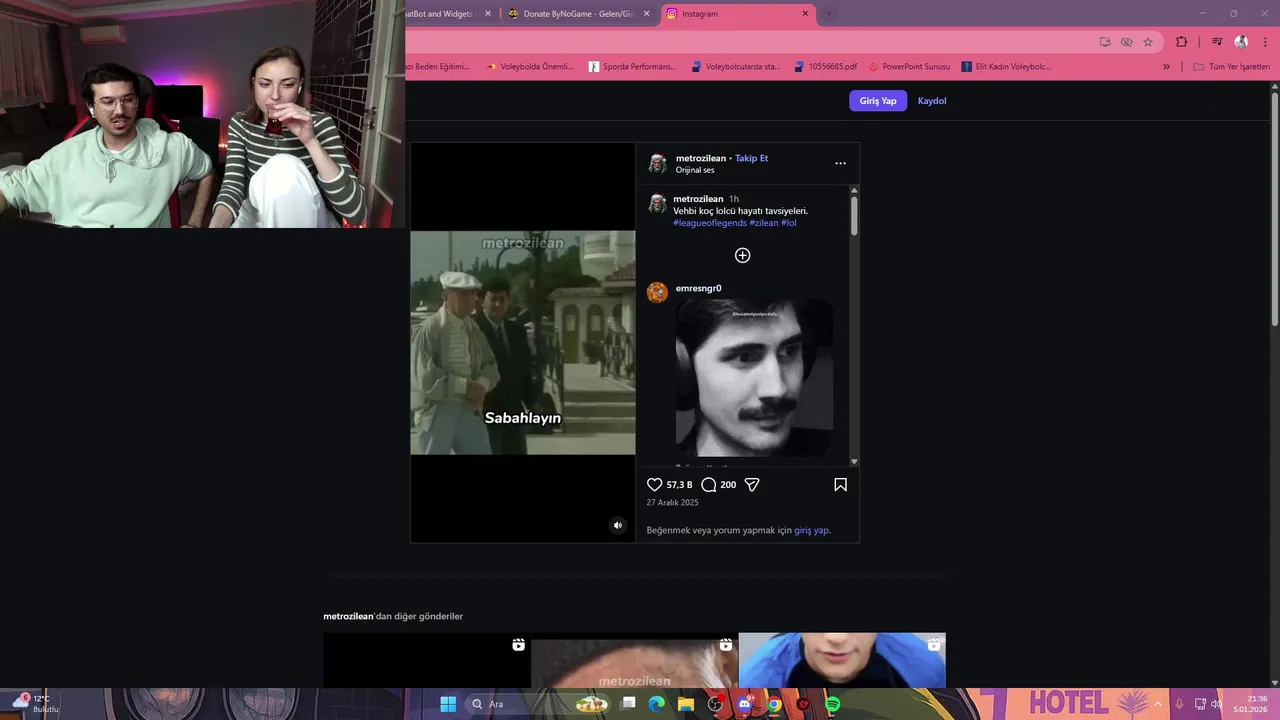This screenshot has width=1280, height=720.
Task: Click the Sabahlayın video player
Action: click(523, 343)
